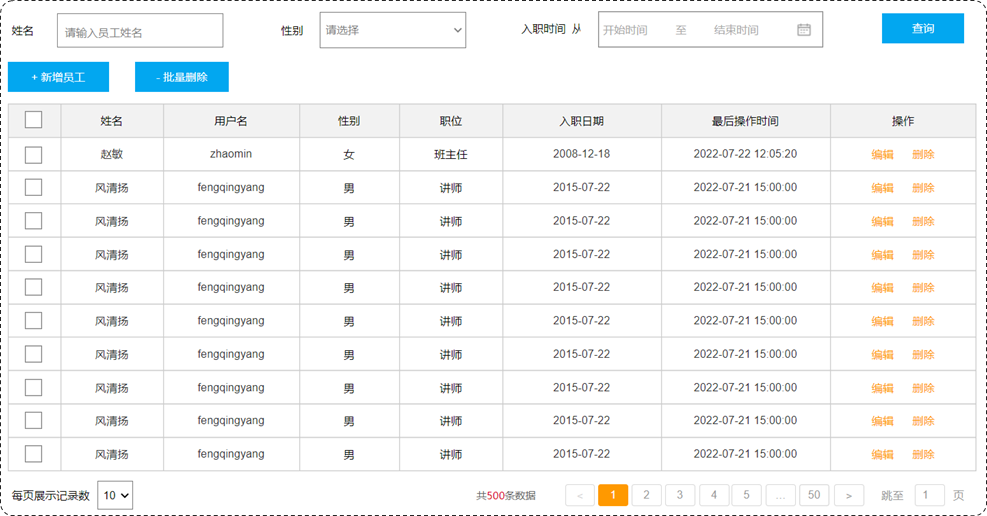Screen dimensions: 987x516
Task: Go to the previous page with the < button
Action: point(580,495)
